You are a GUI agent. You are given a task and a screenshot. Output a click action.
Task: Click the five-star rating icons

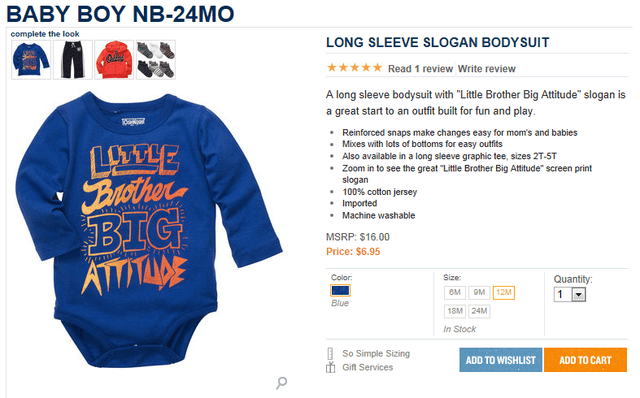[354, 68]
